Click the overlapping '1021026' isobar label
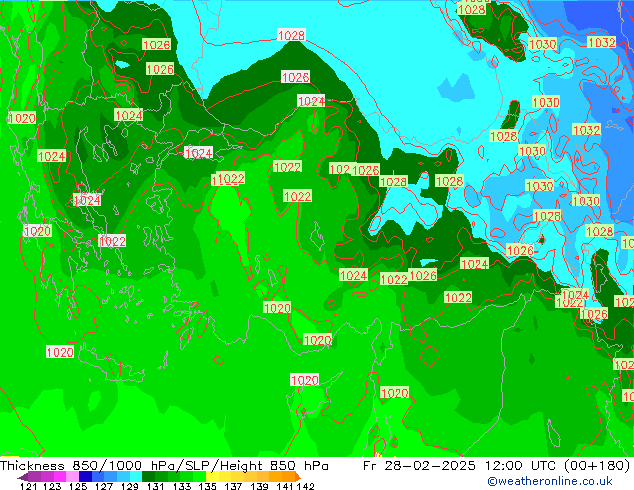The width and height of the screenshot is (634, 490). click(x=354, y=169)
